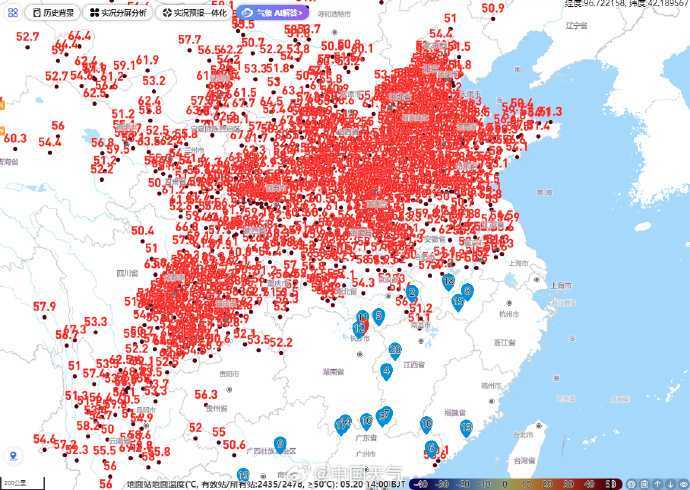Click the 57.9 temperature station label
This screenshot has width=690, height=490.
[x=44, y=306]
